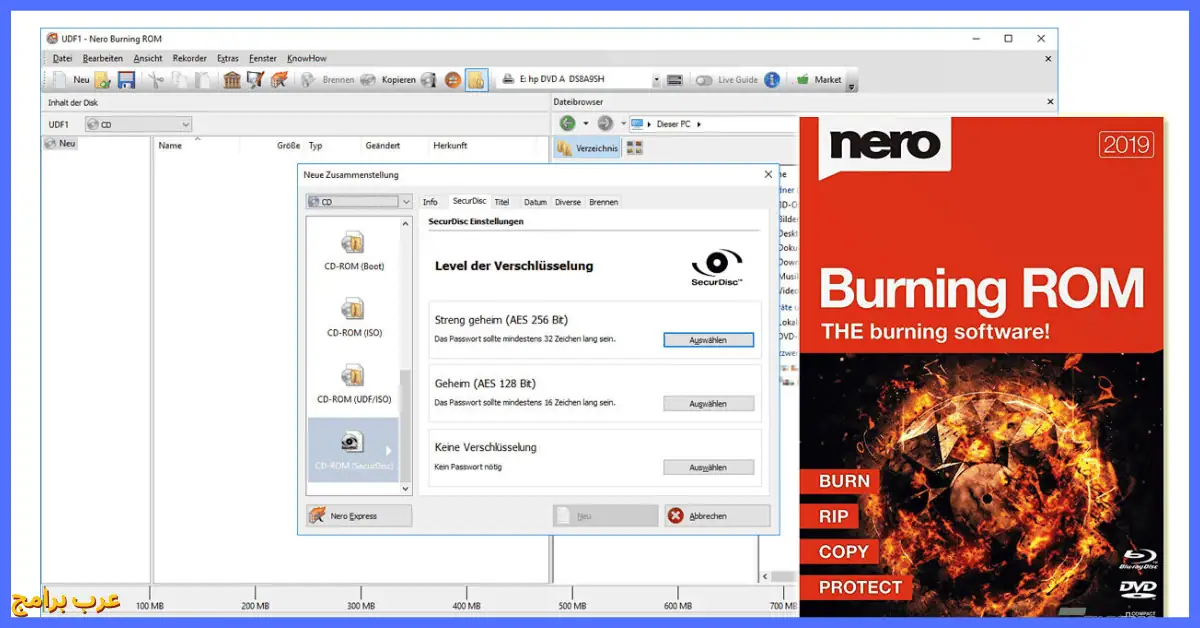
Task: Click the green back arrow in Dateibrowser
Action: [568, 124]
